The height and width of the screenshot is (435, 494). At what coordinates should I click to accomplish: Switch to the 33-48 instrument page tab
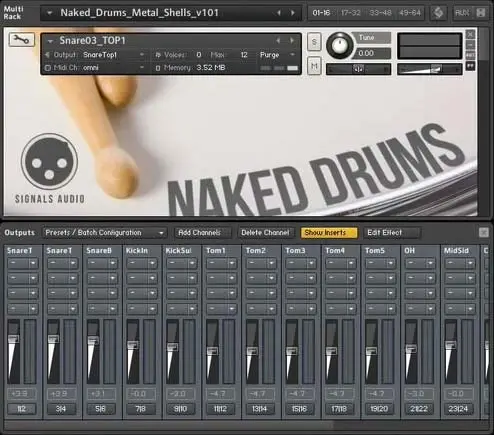point(380,13)
